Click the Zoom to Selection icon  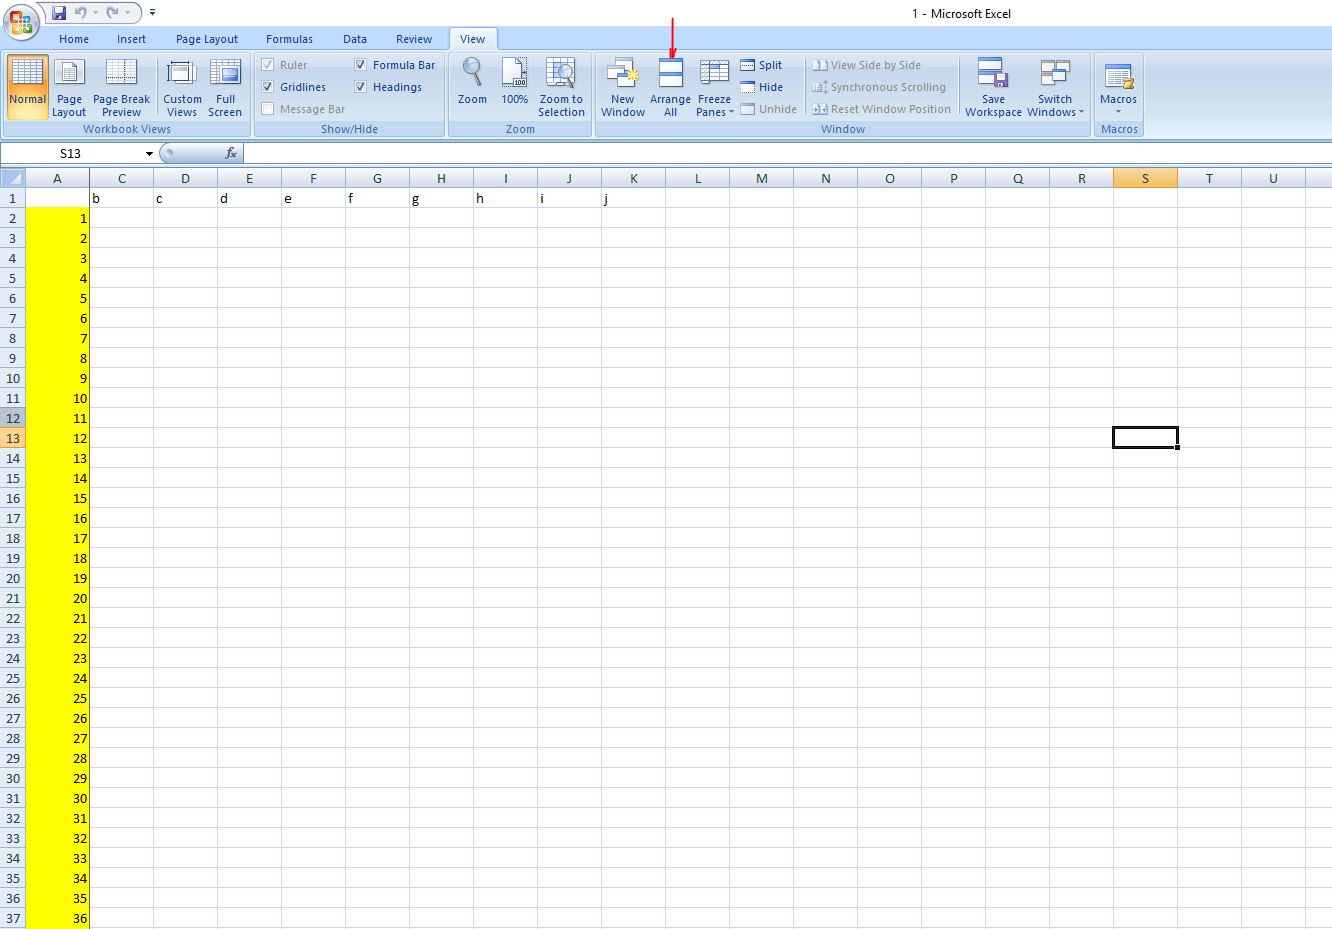click(561, 86)
